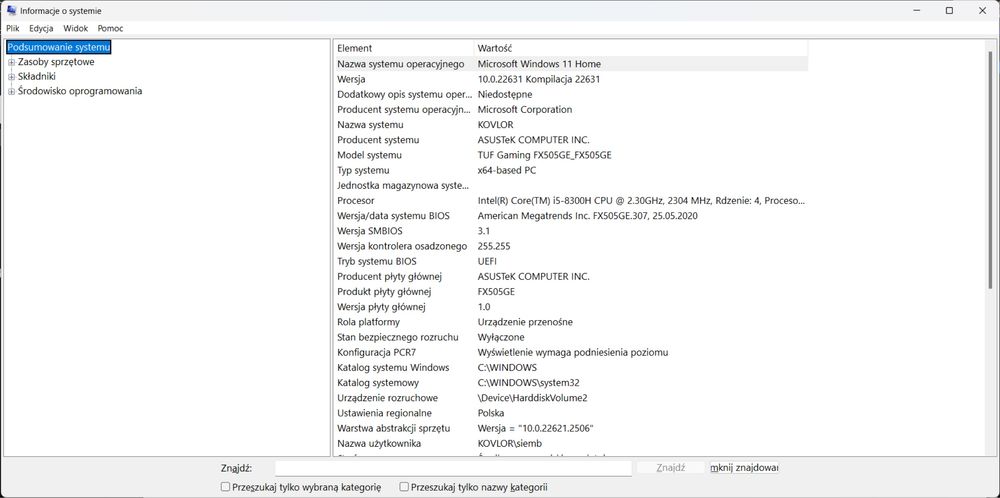The image size is (1000, 498).
Task: Minimize the Informacje o systemie window
Action: pos(917,10)
